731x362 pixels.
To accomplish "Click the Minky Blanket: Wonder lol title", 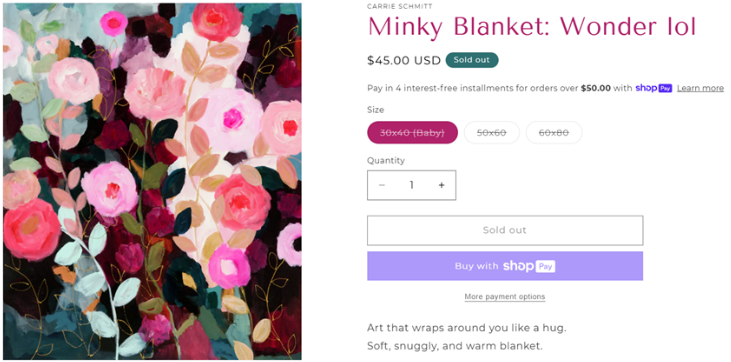I will click(531, 27).
